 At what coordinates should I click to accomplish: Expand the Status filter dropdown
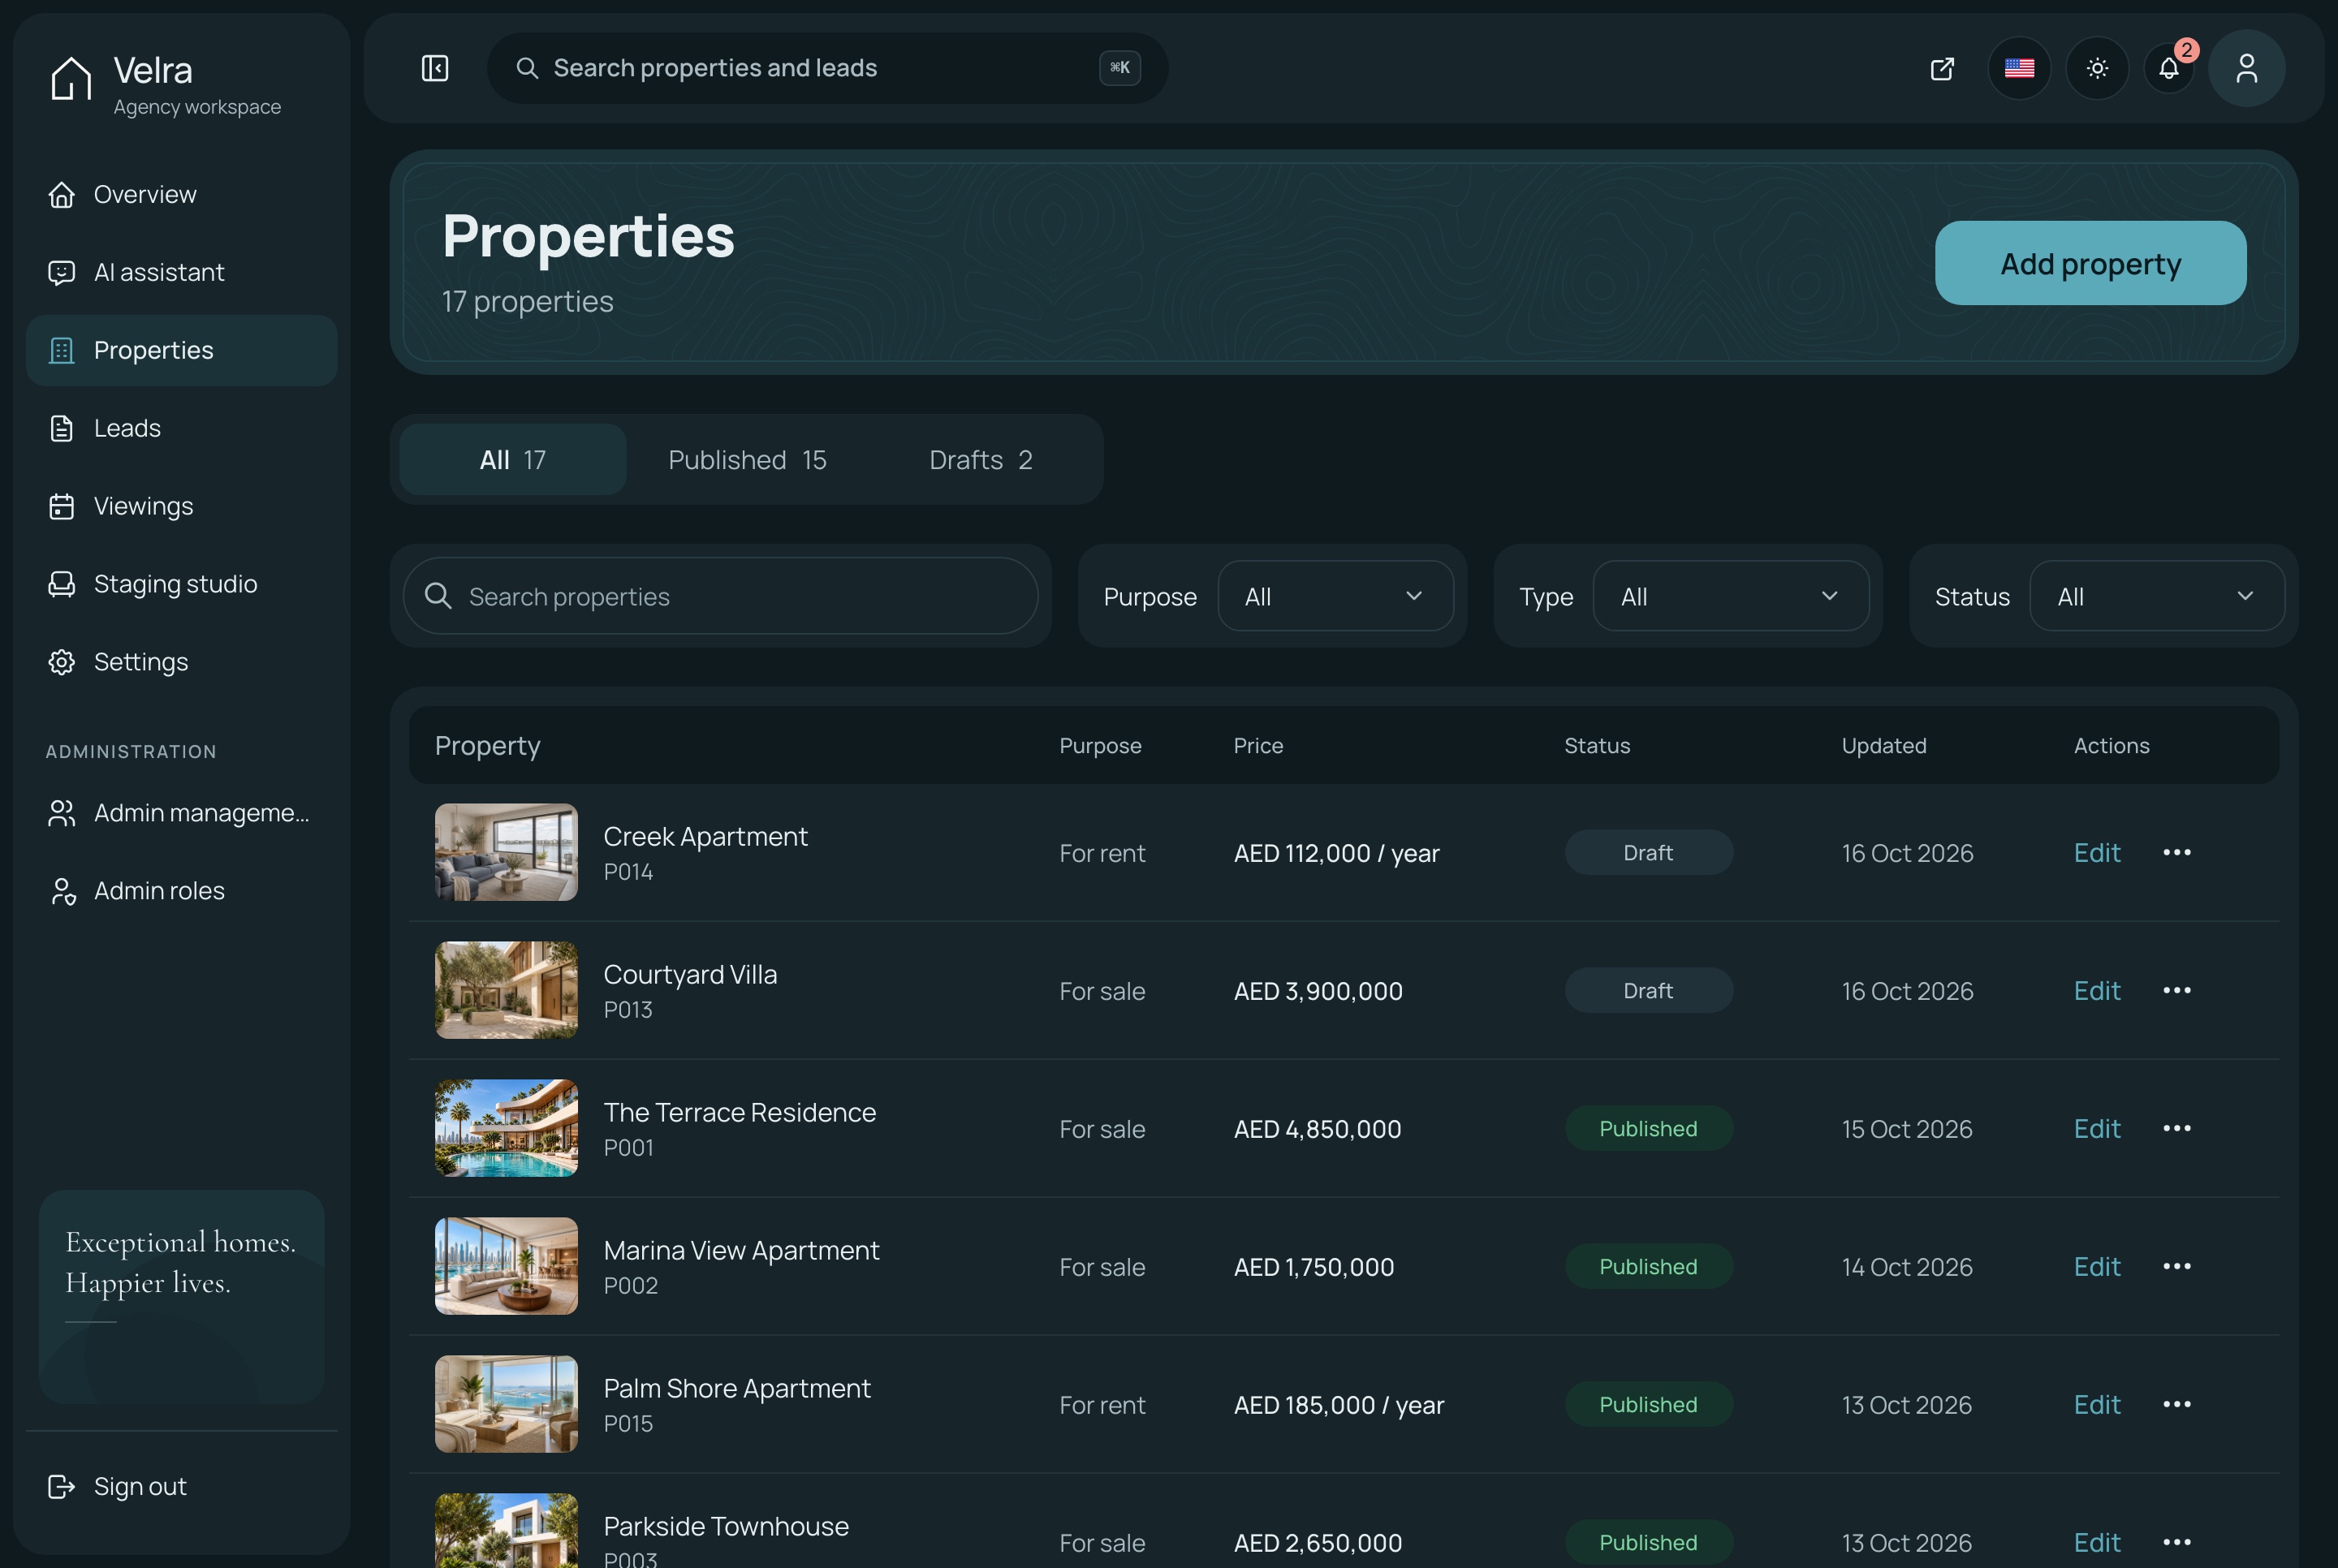coord(2156,596)
